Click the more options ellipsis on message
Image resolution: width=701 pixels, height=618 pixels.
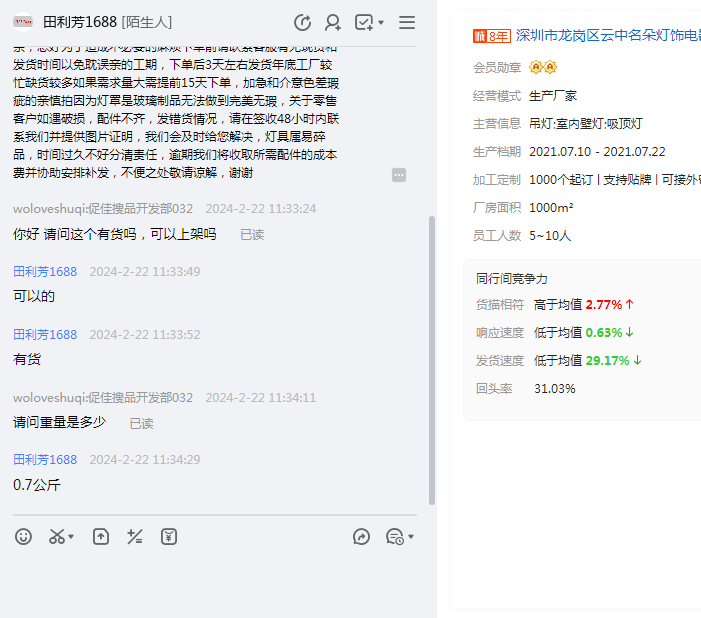[x=399, y=175]
